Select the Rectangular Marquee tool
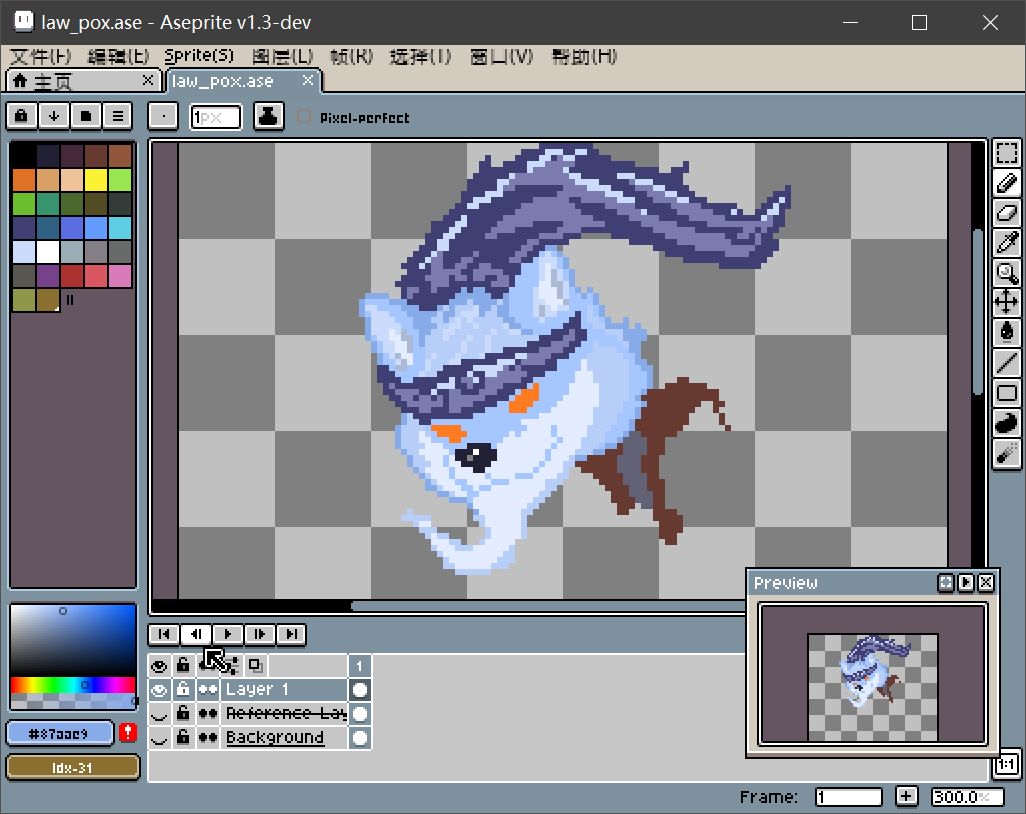This screenshot has height=814, width=1026. [x=1006, y=153]
